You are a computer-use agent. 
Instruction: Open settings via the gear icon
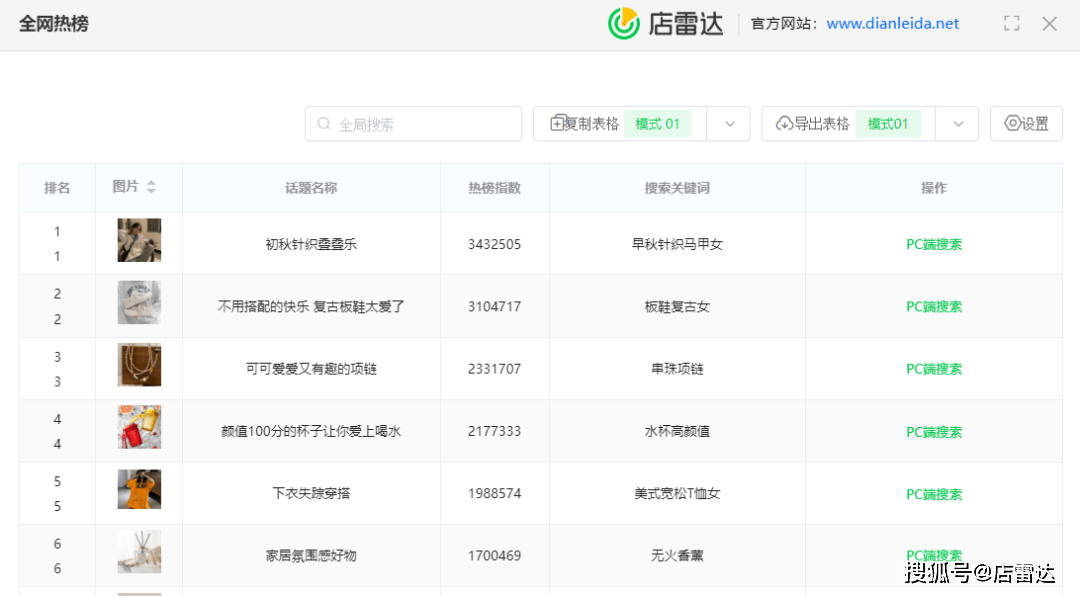tap(1013, 124)
